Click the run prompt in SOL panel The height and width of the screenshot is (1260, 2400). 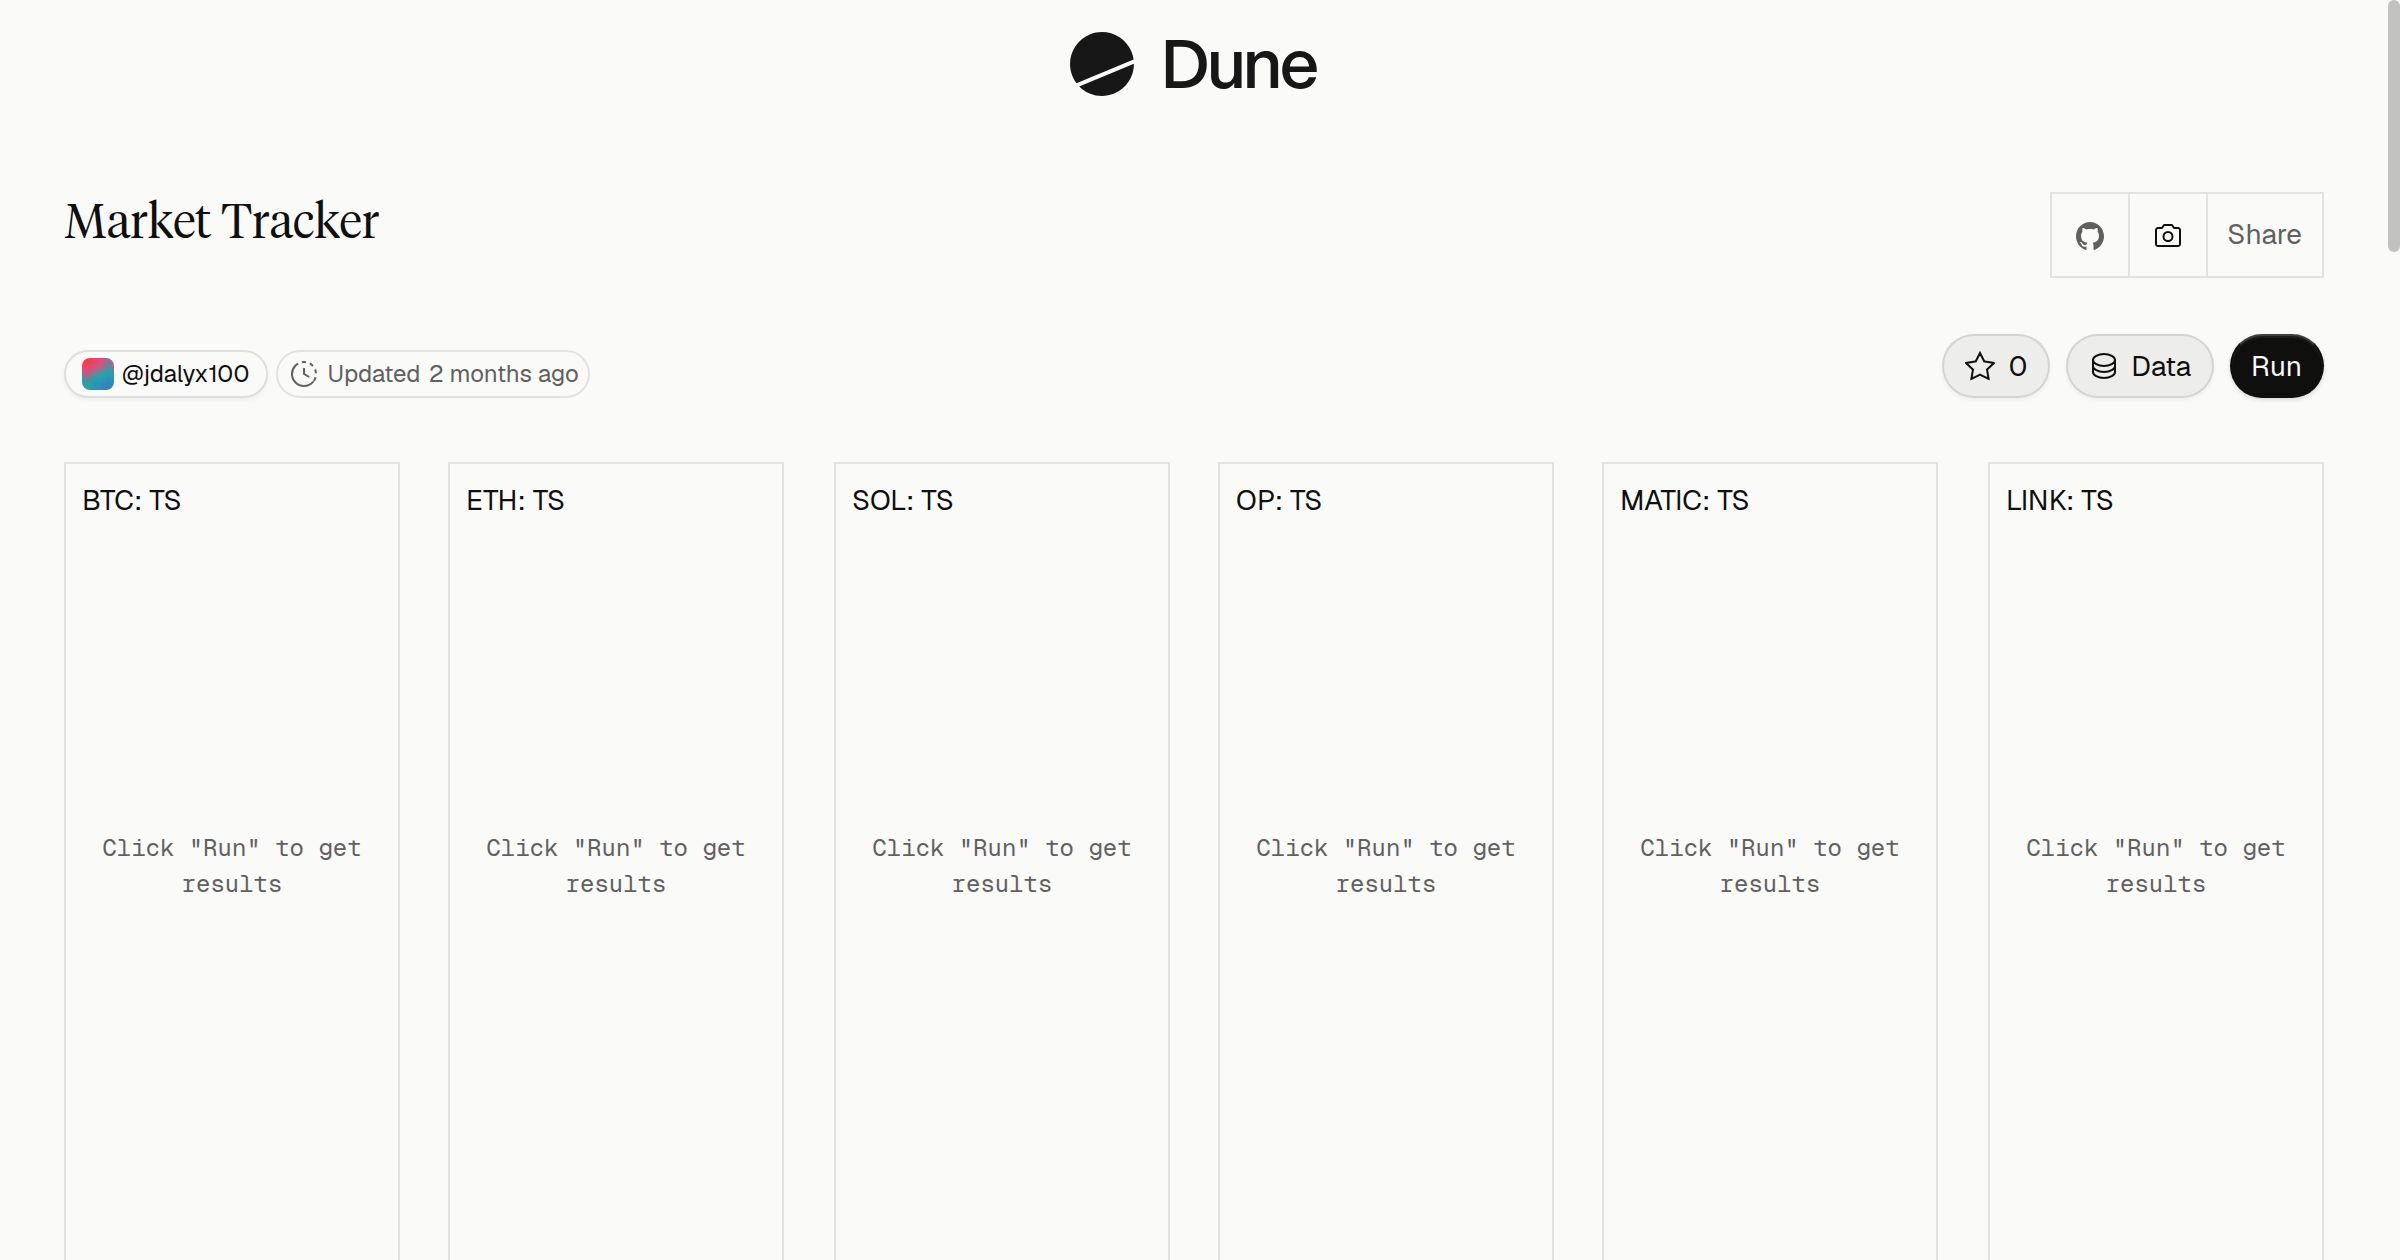1002,866
